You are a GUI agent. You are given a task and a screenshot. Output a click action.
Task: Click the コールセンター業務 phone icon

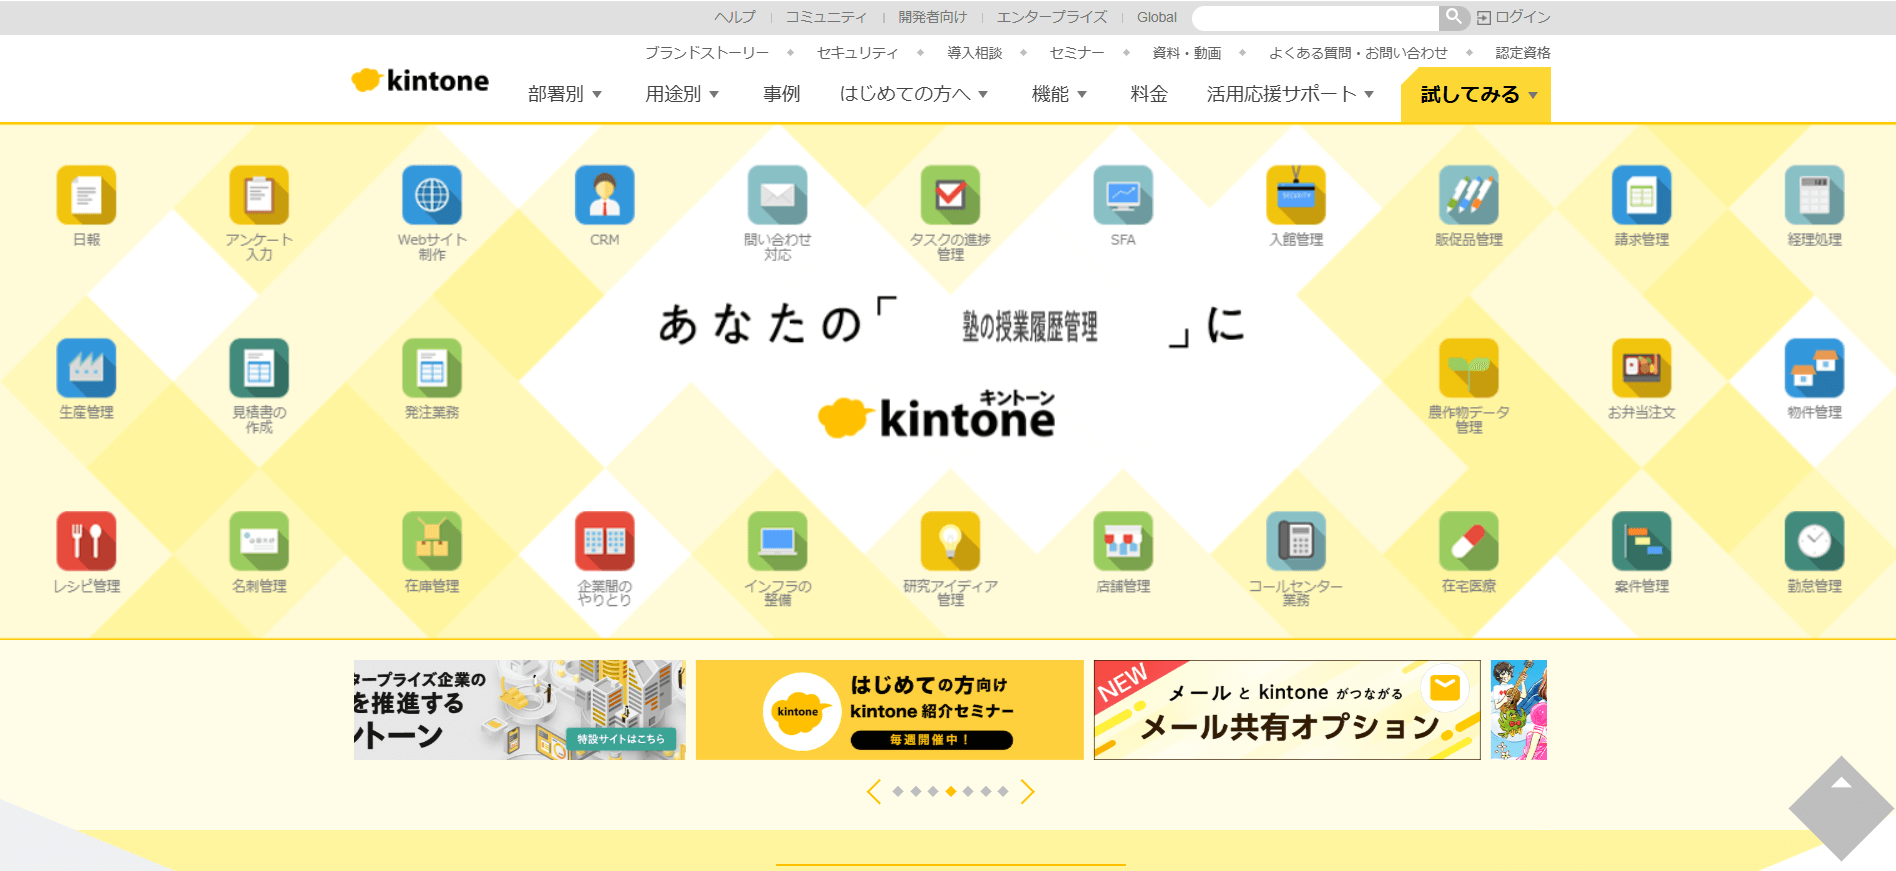(1296, 541)
